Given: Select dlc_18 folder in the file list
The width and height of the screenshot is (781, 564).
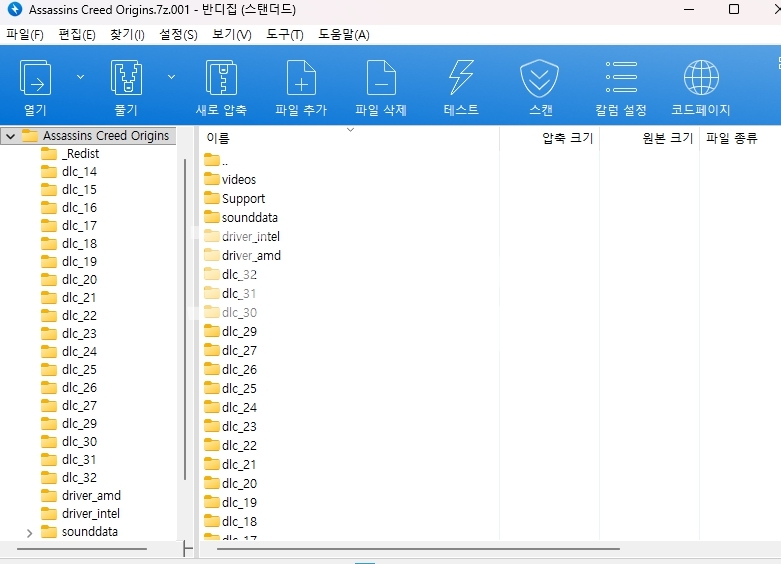Looking at the screenshot, I should tap(231, 521).
